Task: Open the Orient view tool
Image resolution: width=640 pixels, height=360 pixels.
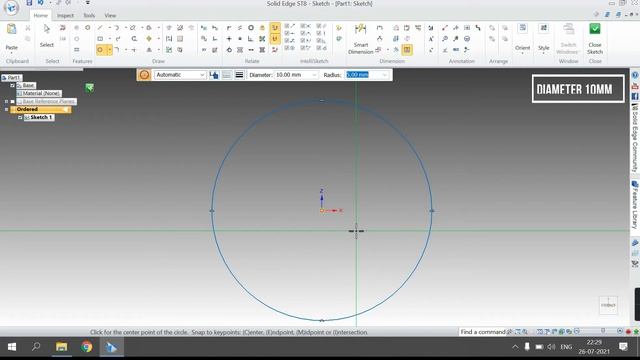Action: 522,39
